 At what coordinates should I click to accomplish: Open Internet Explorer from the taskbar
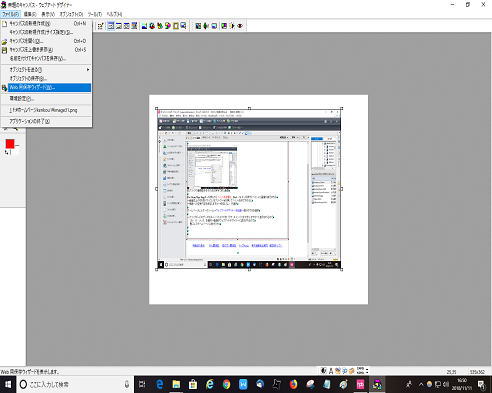210,385
